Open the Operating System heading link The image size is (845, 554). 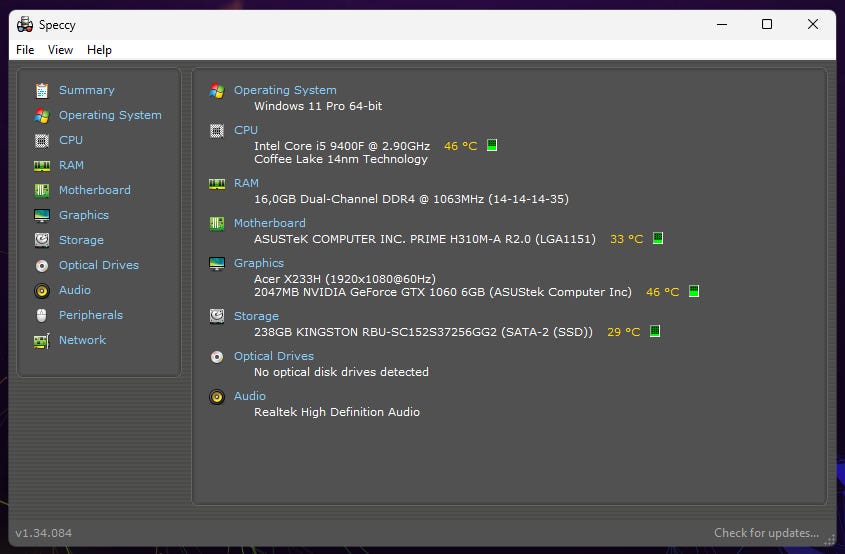coord(285,90)
